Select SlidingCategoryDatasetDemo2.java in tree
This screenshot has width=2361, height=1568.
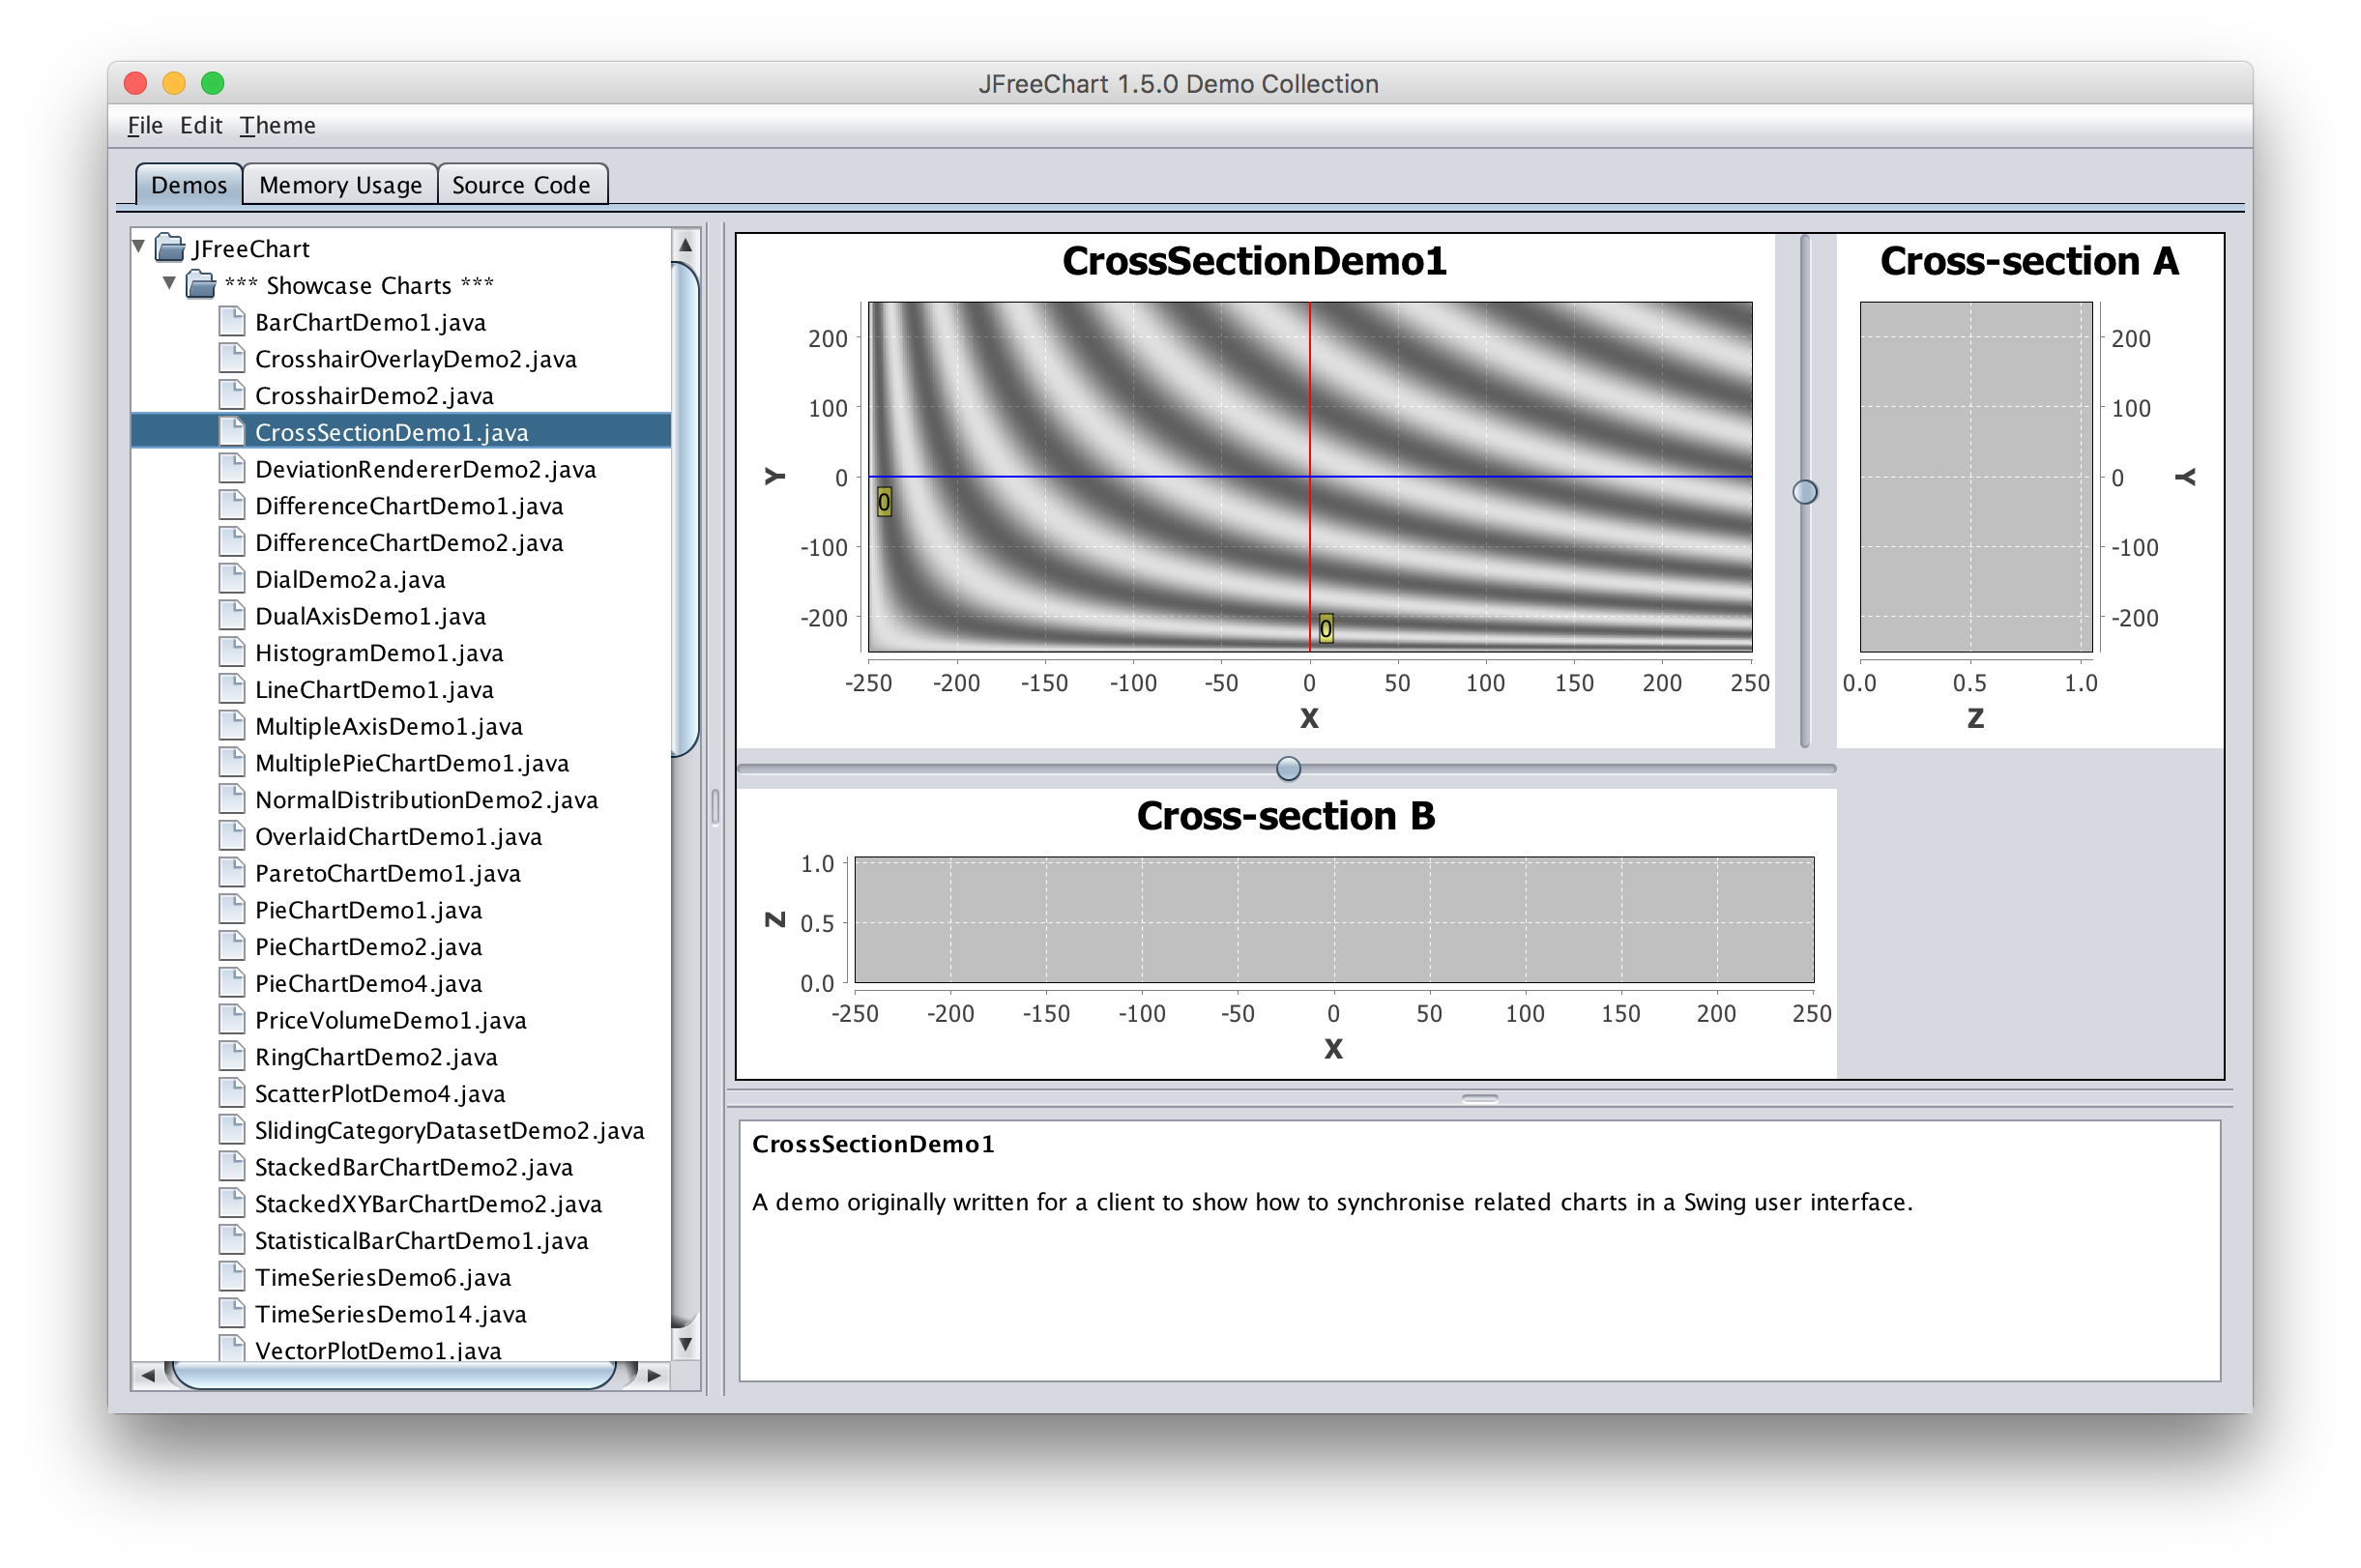pyautogui.click(x=449, y=1130)
